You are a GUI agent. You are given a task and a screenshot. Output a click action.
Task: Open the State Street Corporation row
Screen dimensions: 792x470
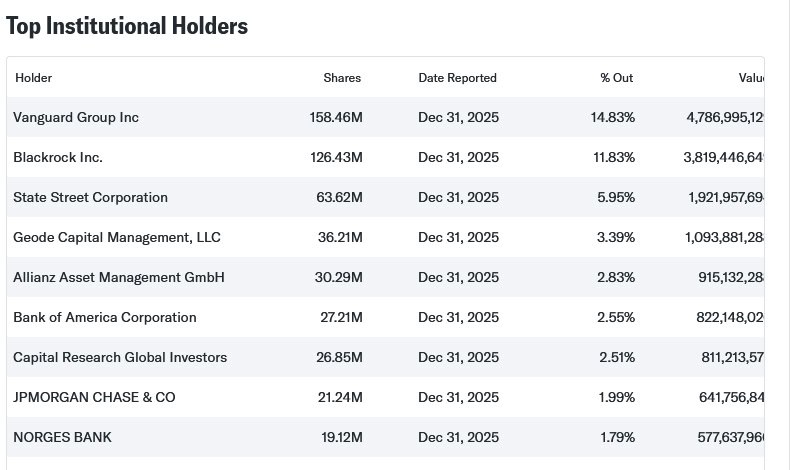91,198
